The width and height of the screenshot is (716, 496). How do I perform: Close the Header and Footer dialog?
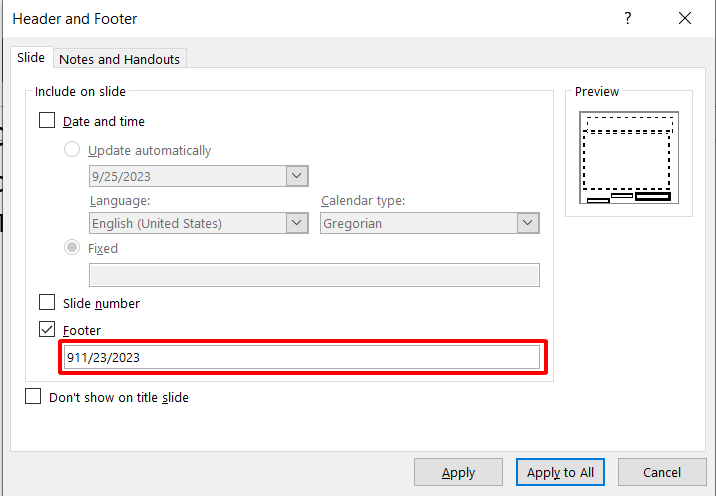pyautogui.click(x=684, y=19)
